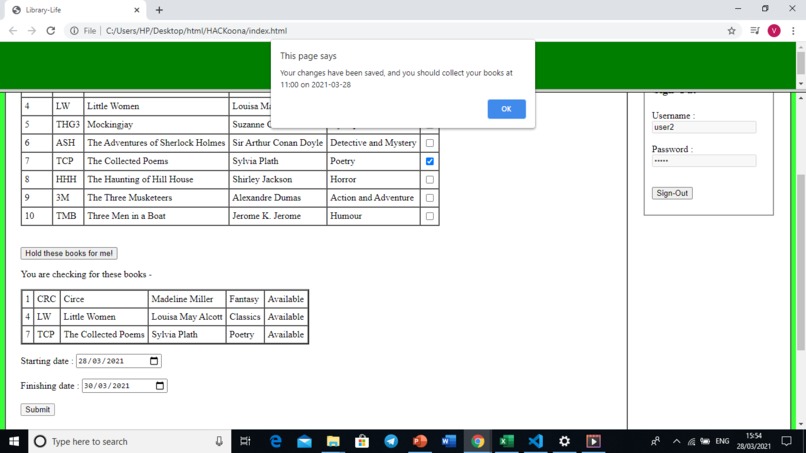
Task: Go back to previous page
Action: [x=13, y=31]
